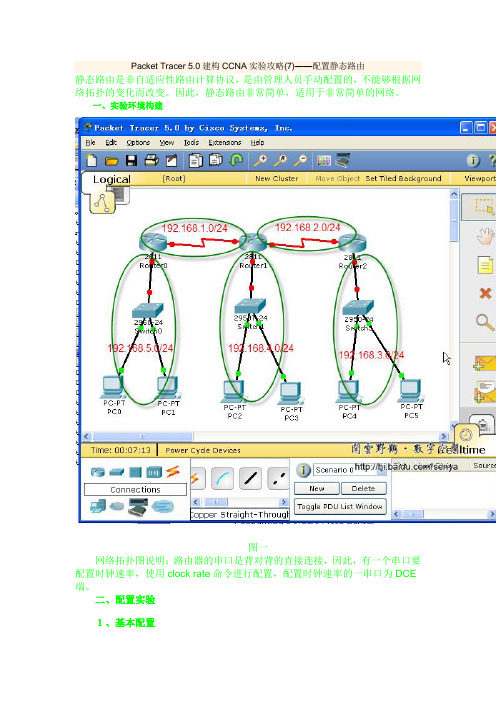Choose the Copper Straight-Through black cable
The width and height of the screenshot is (496, 702).
pos(250,478)
